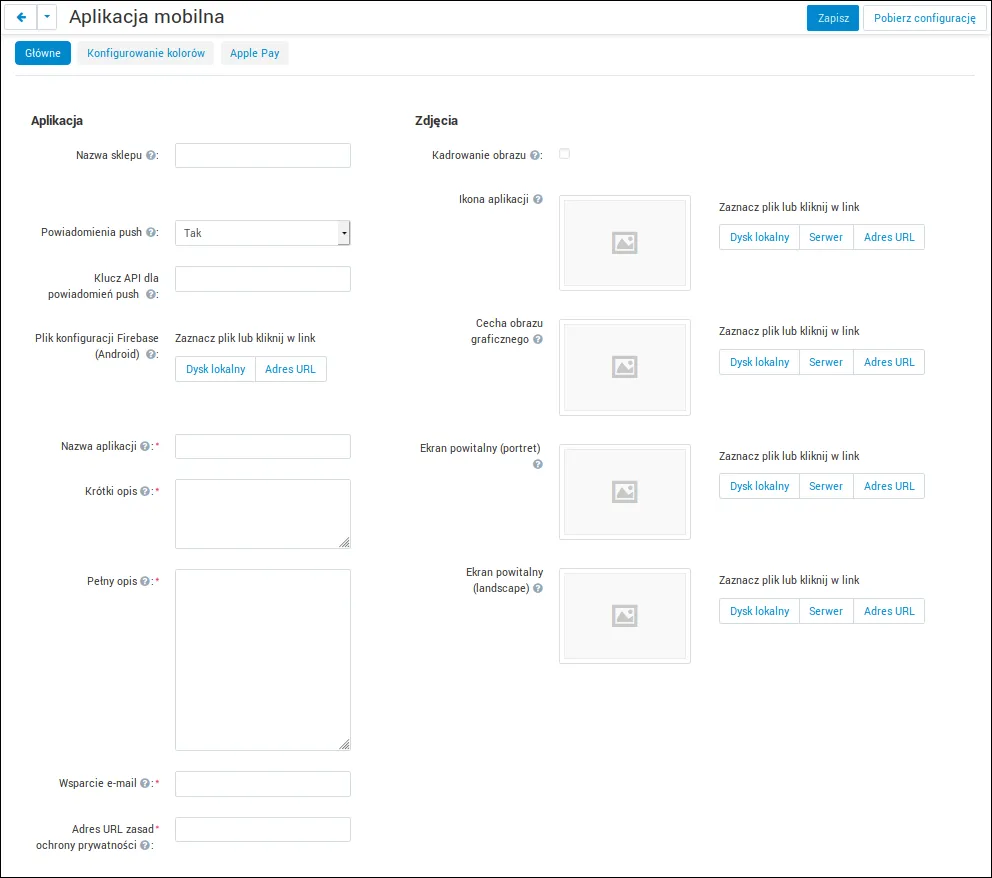The width and height of the screenshot is (992, 878).
Task: Click help icon next to Pełny opis
Action: (x=145, y=581)
